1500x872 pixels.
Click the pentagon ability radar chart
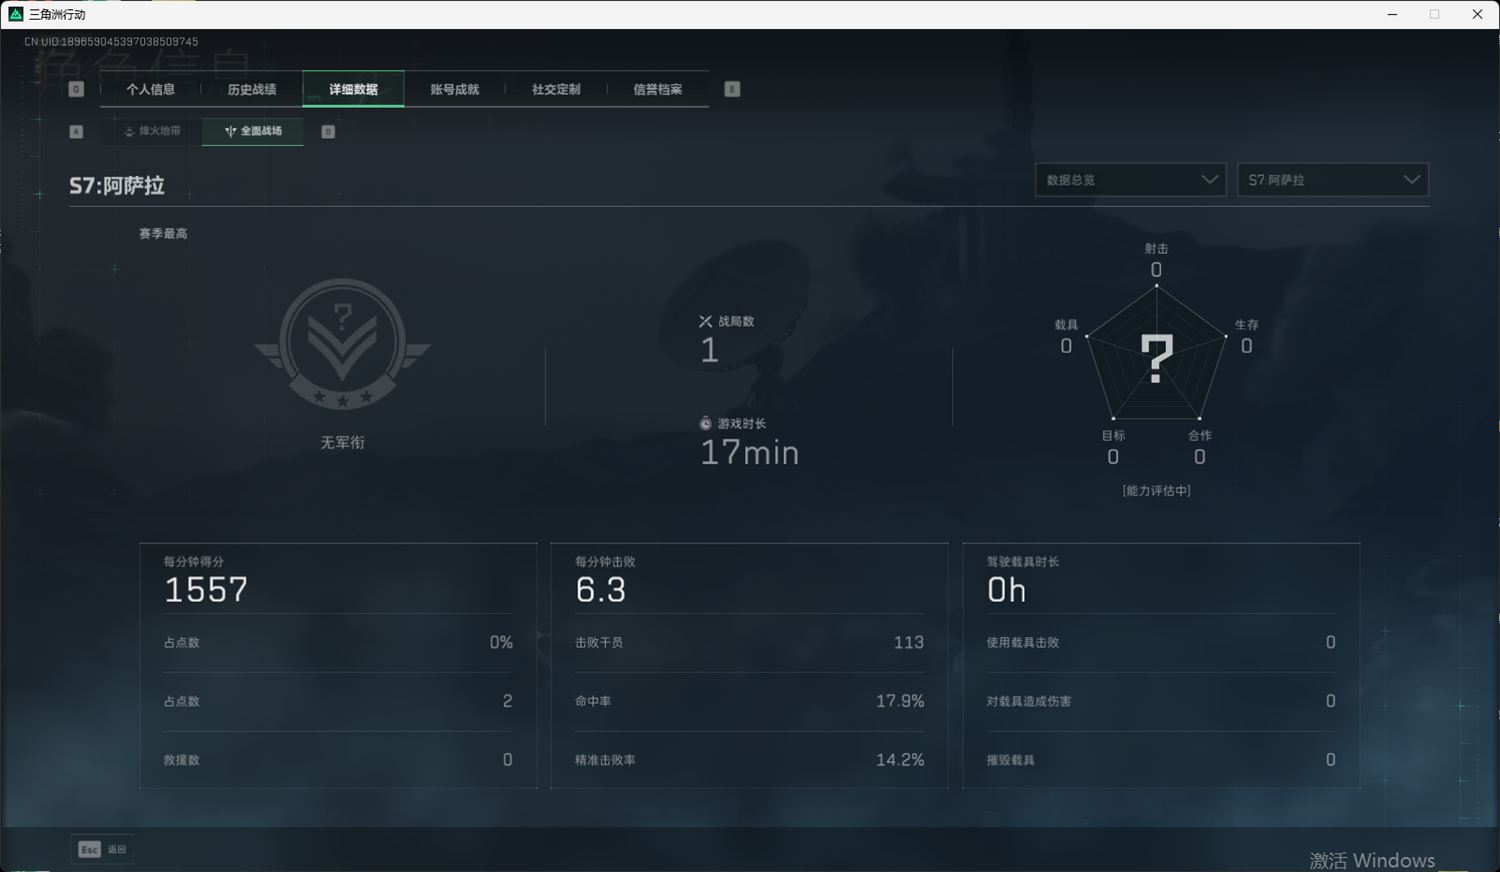(x=1156, y=355)
